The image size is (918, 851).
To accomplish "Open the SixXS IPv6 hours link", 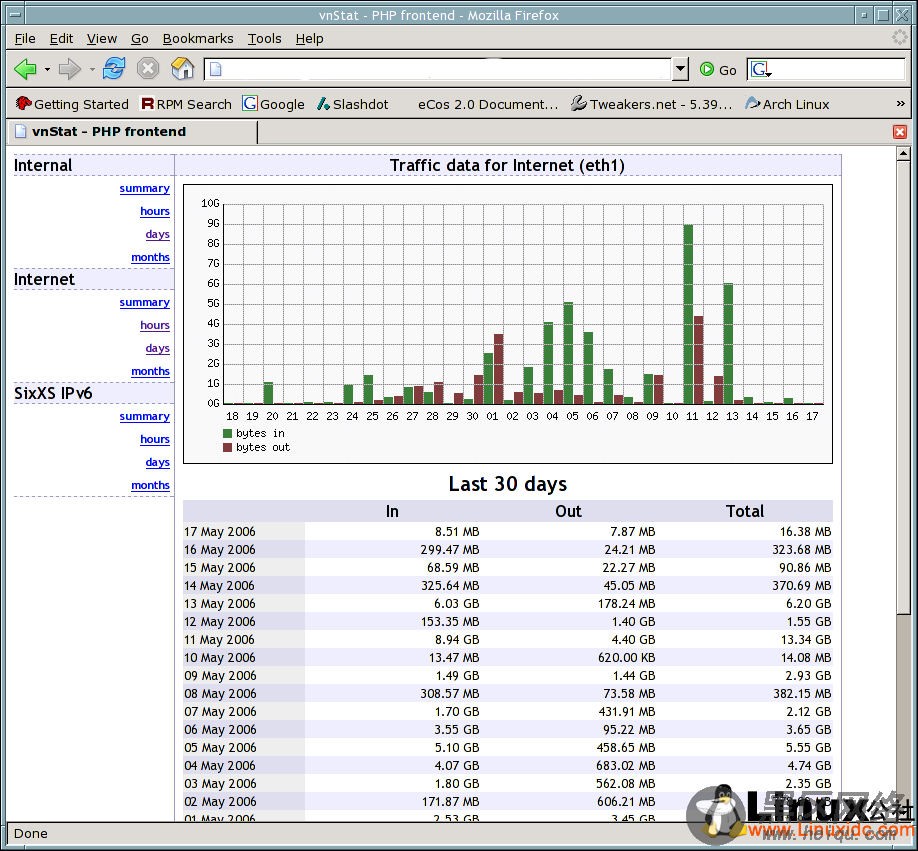I will tap(155, 440).
